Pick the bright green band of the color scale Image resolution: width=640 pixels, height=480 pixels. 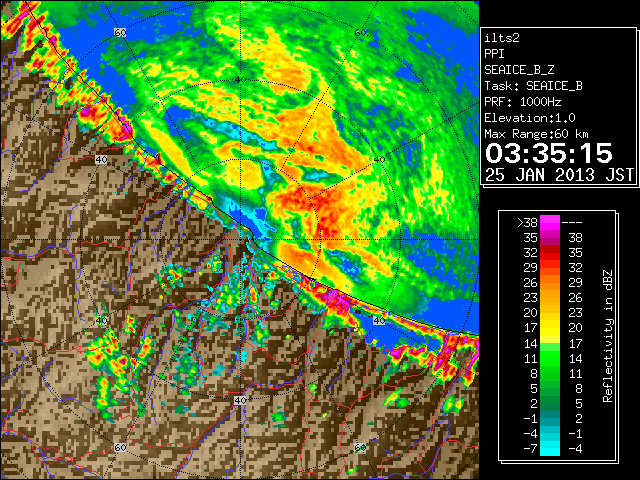(x=550, y=357)
